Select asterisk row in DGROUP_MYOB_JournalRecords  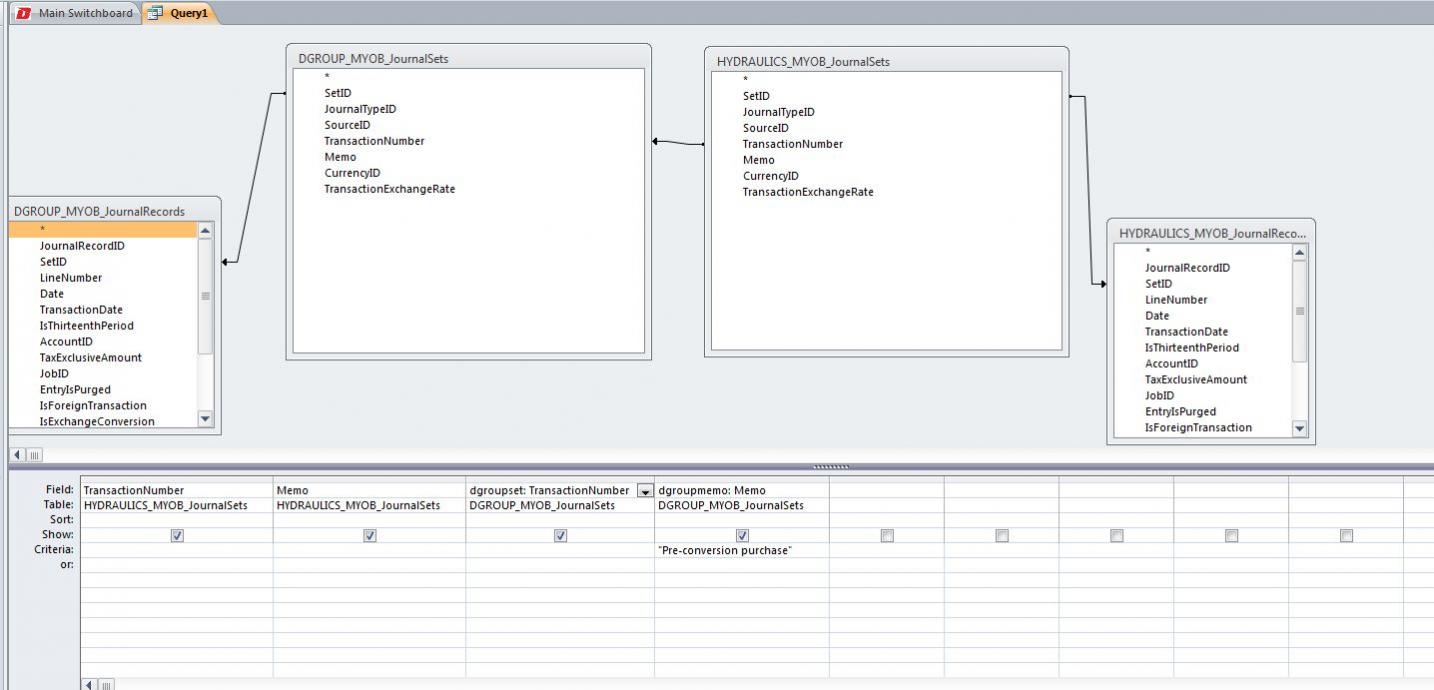point(103,230)
